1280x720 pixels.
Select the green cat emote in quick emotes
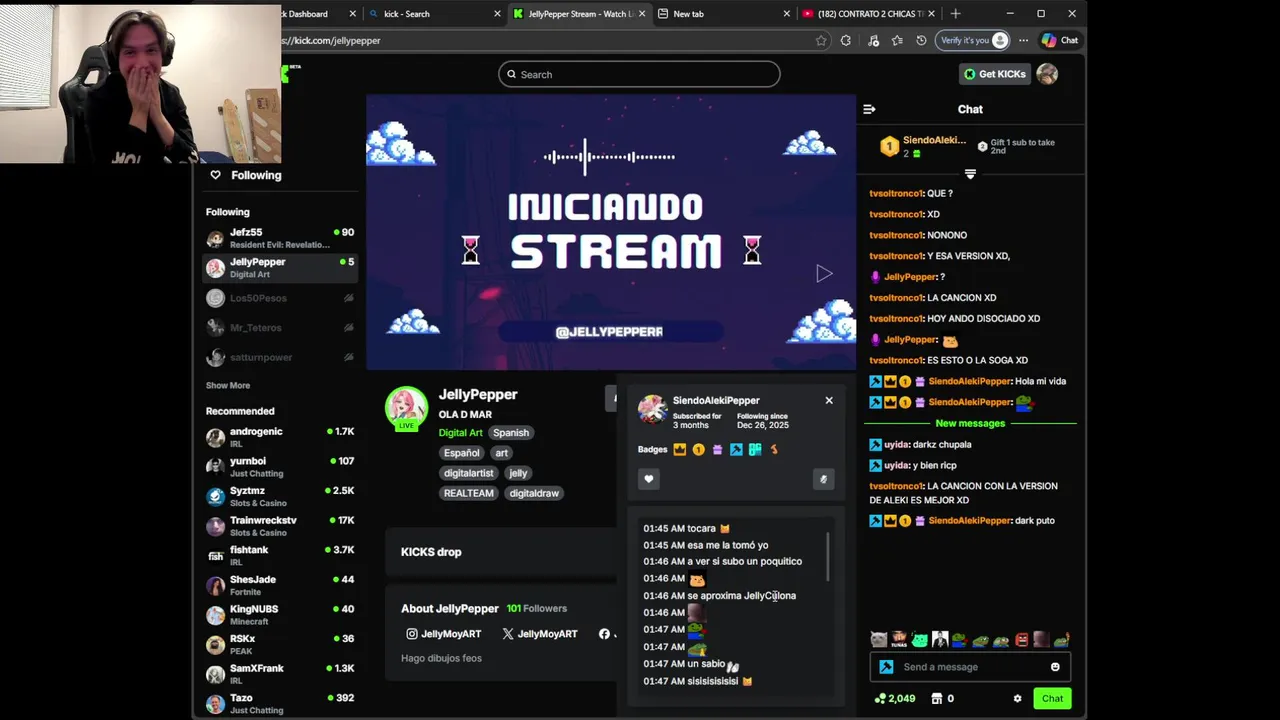[919, 640]
